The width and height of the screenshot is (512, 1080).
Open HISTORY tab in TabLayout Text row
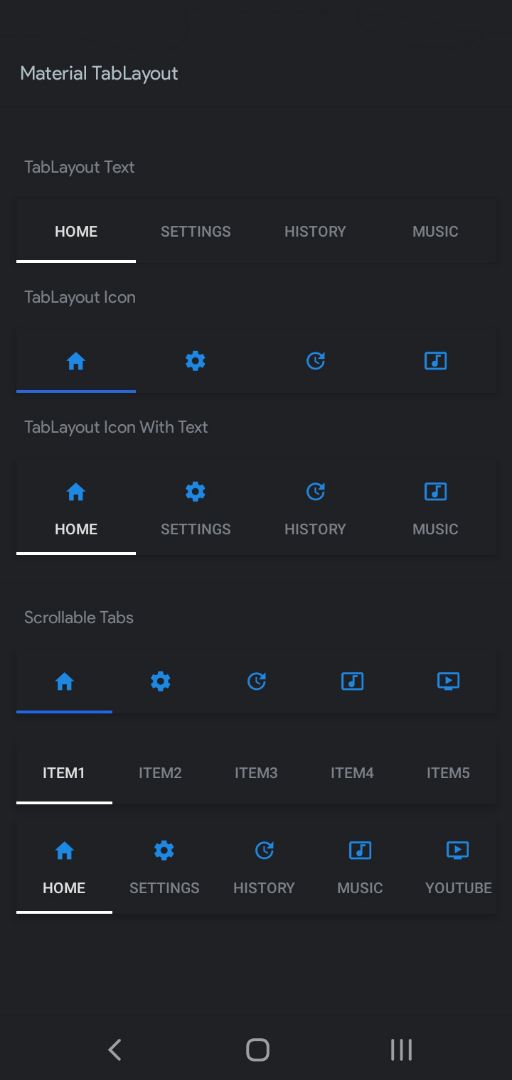click(x=316, y=231)
